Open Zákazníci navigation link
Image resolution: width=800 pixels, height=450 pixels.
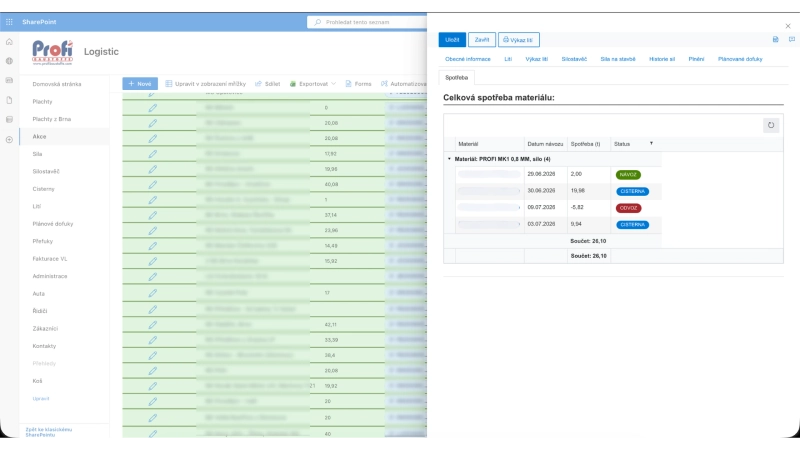(45, 329)
